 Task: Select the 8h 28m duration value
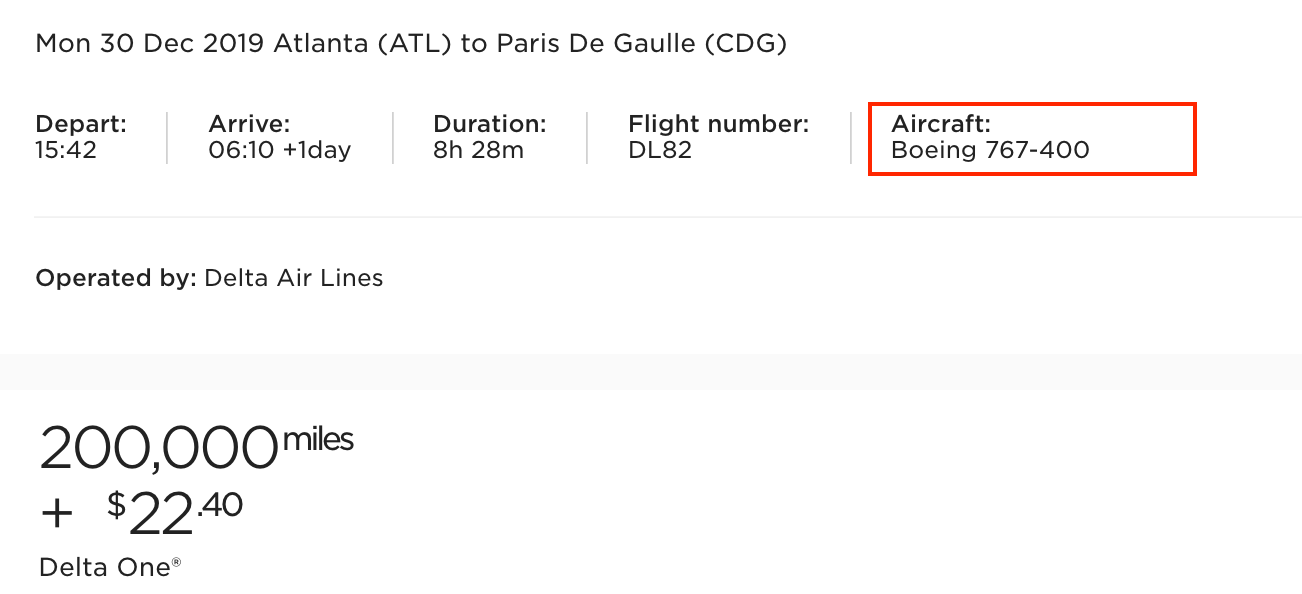coord(478,151)
